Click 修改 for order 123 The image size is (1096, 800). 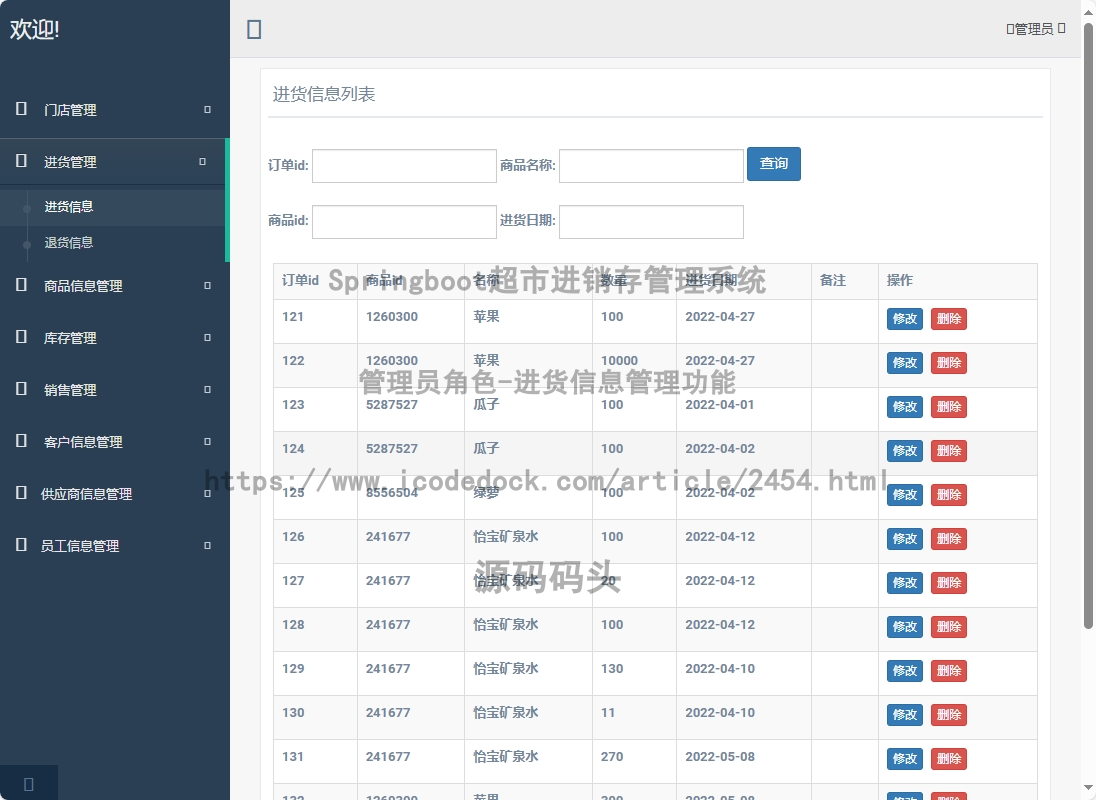904,407
